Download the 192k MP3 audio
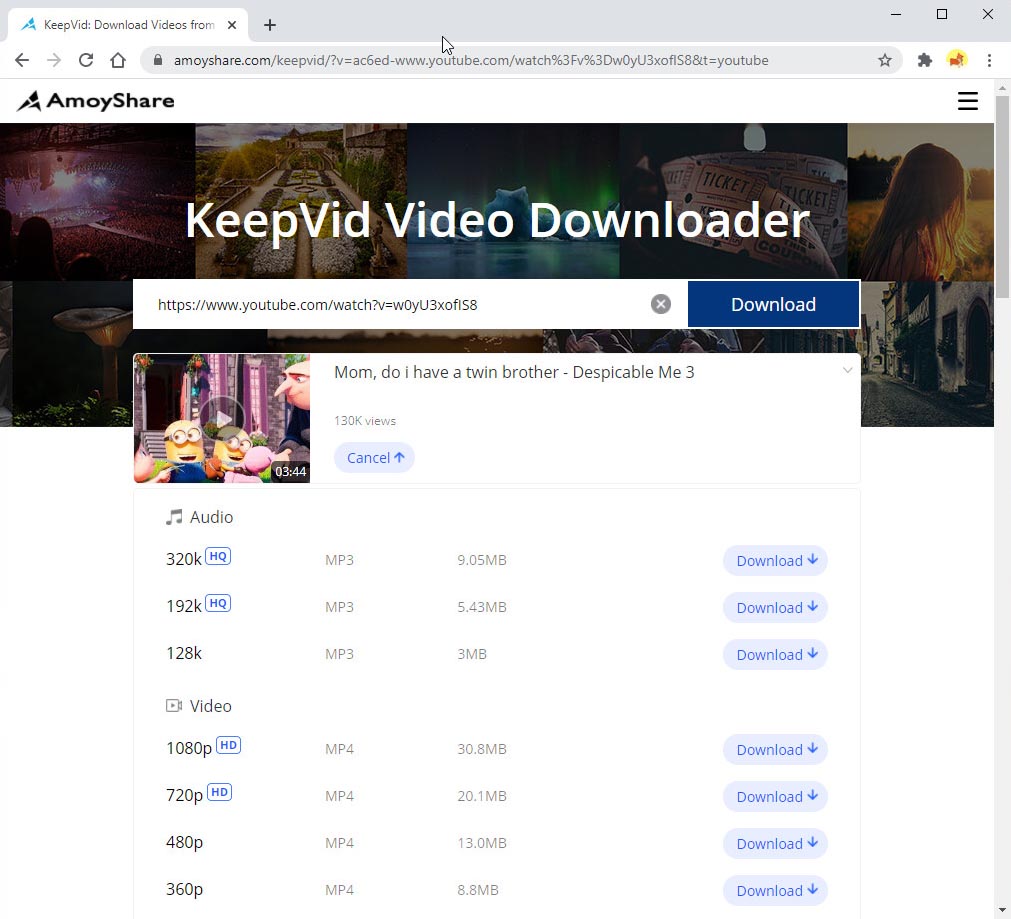The width and height of the screenshot is (1011, 919). (x=775, y=608)
